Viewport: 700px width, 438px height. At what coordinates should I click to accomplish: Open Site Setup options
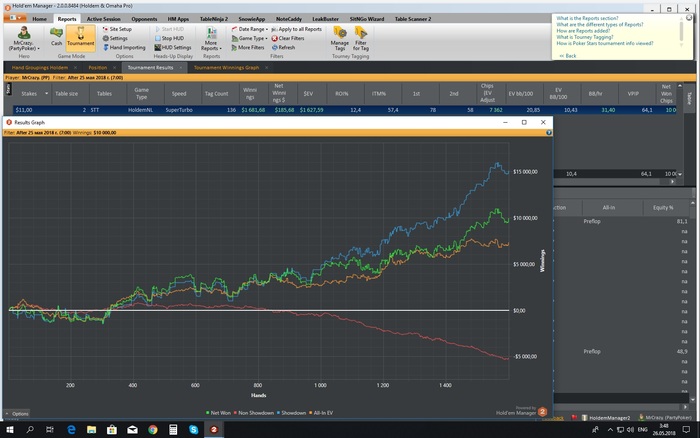[x=117, y=29]
